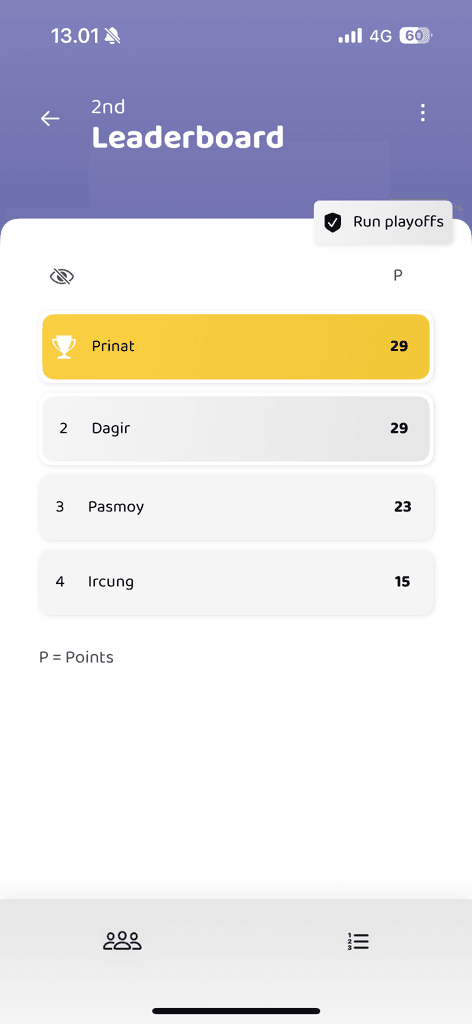The height and width of the screenshot is (1024, 472).
Task: Select Prinat's leaderboard row
Action: coord(236,347)
